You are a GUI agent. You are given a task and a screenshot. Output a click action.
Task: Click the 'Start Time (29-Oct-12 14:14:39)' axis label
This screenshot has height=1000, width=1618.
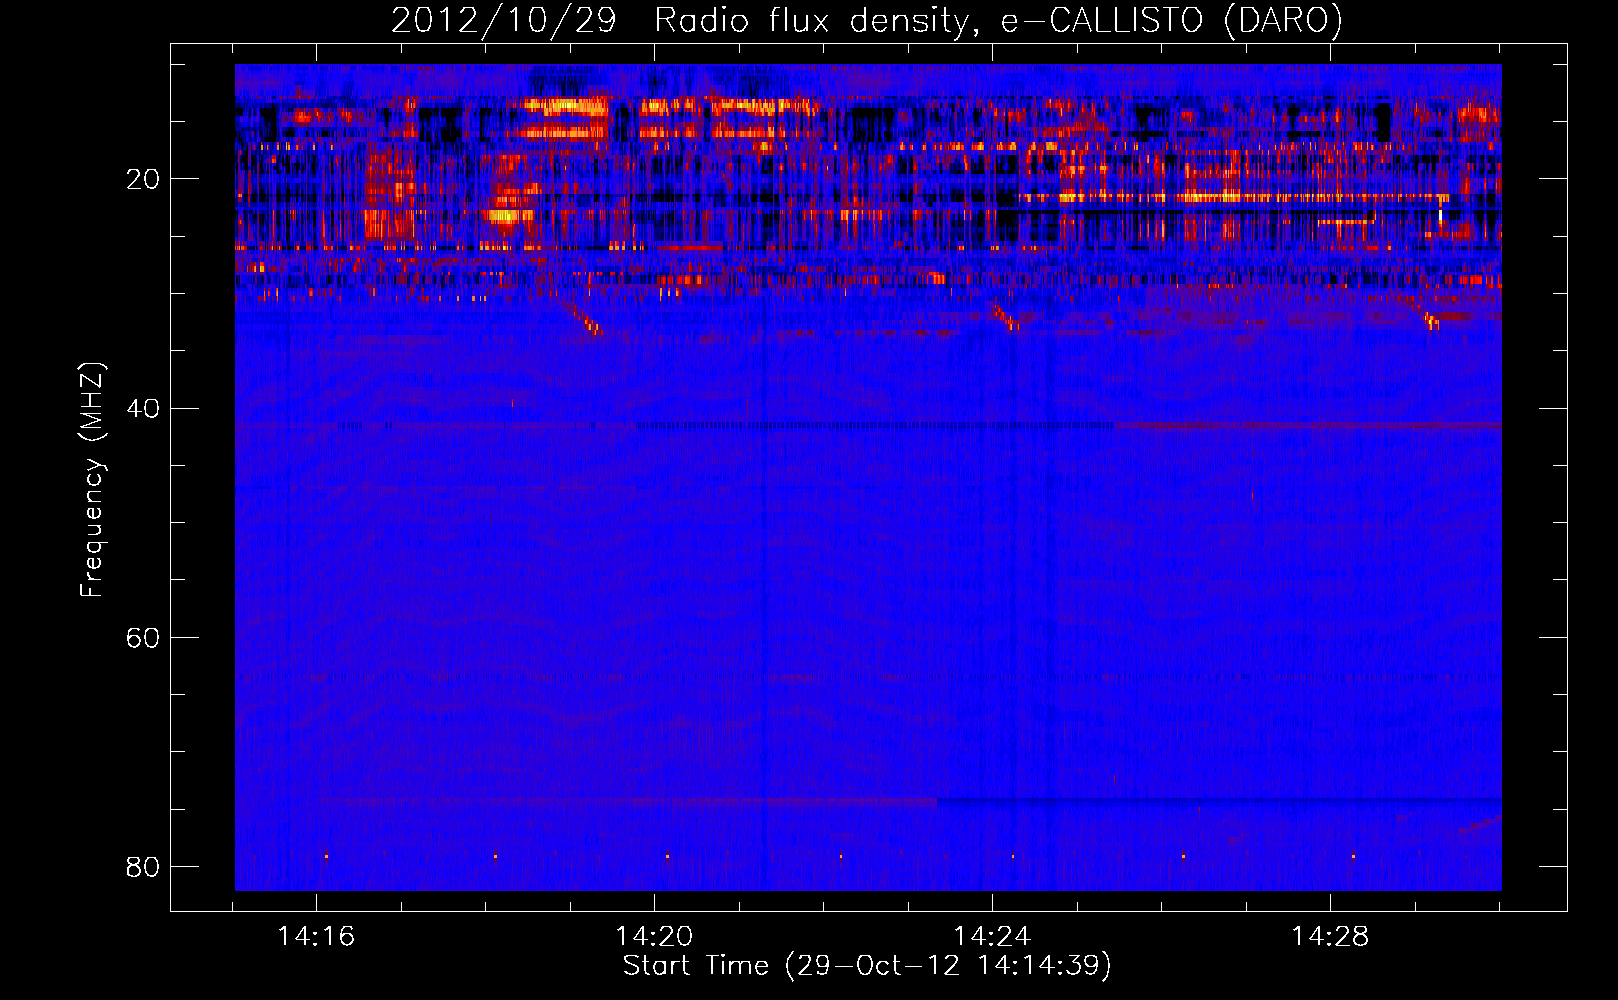coord(867,966)
